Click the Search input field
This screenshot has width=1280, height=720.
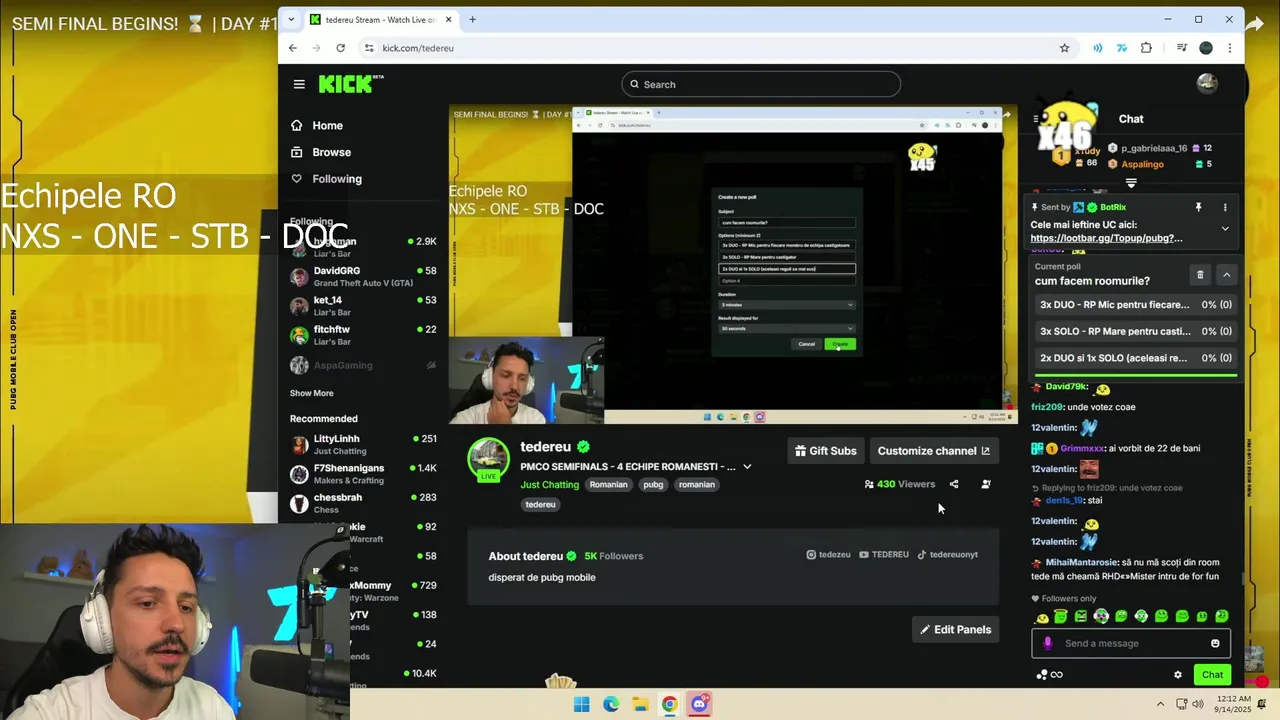coord(760,84)
